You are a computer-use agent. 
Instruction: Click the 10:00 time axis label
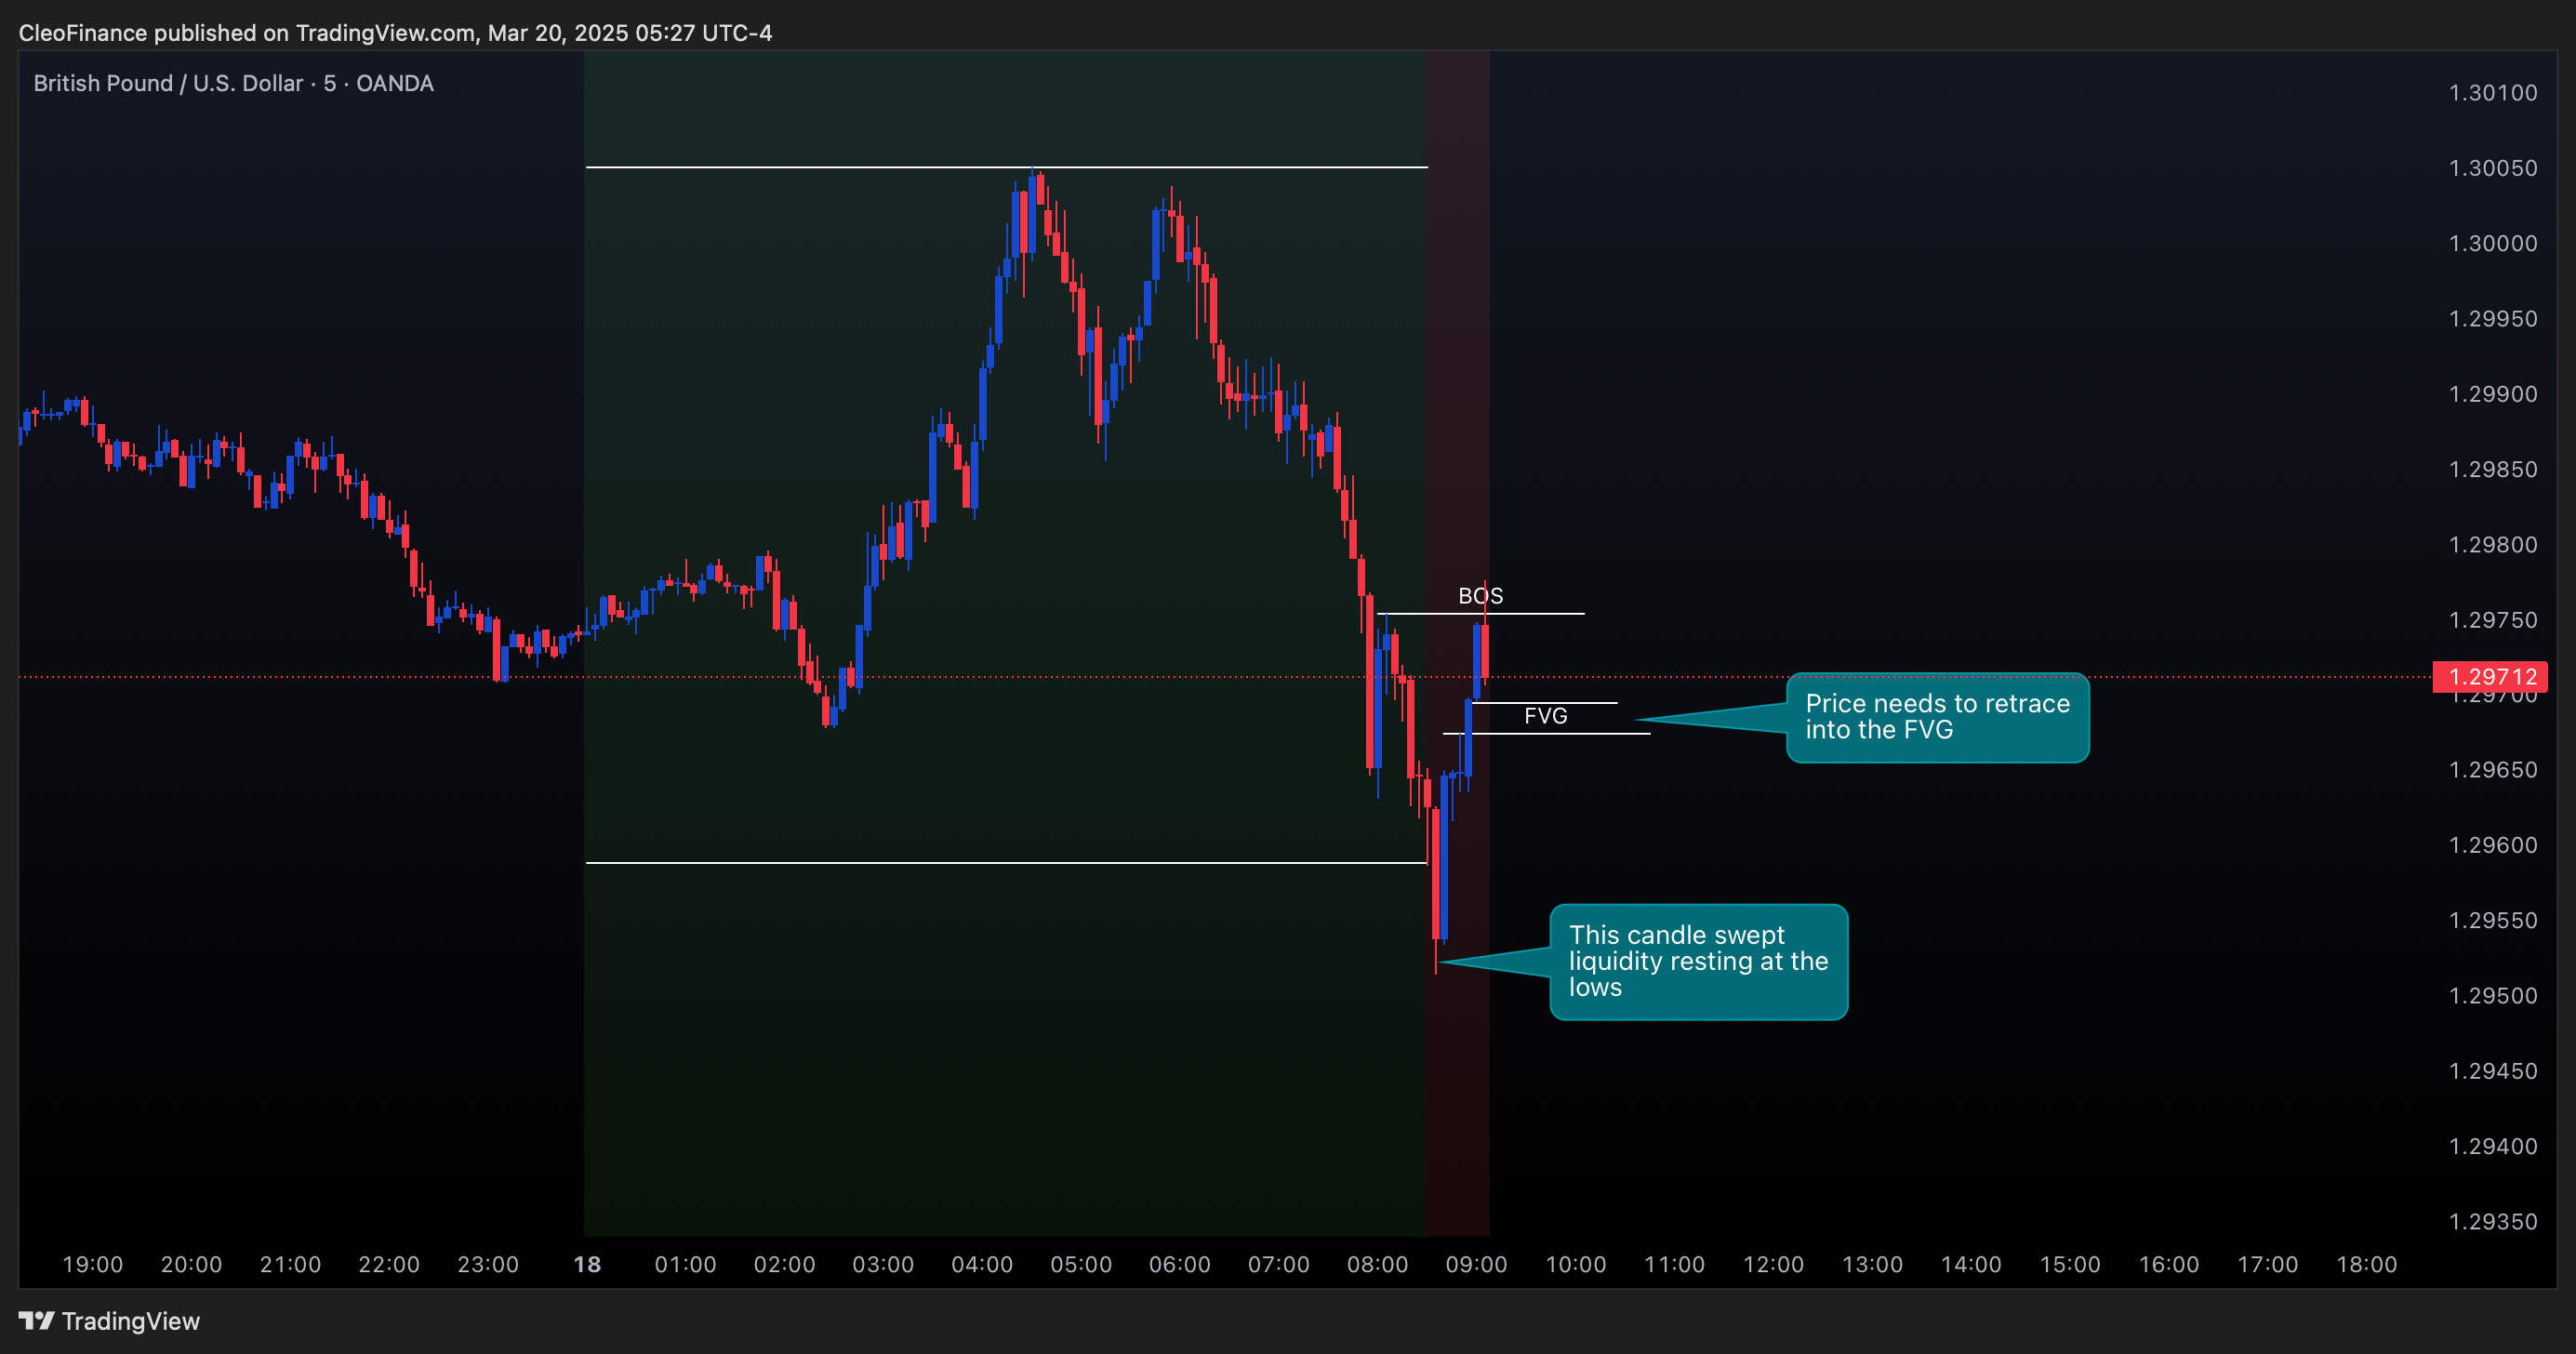pyautogui.click(x=1576, y=1264)
